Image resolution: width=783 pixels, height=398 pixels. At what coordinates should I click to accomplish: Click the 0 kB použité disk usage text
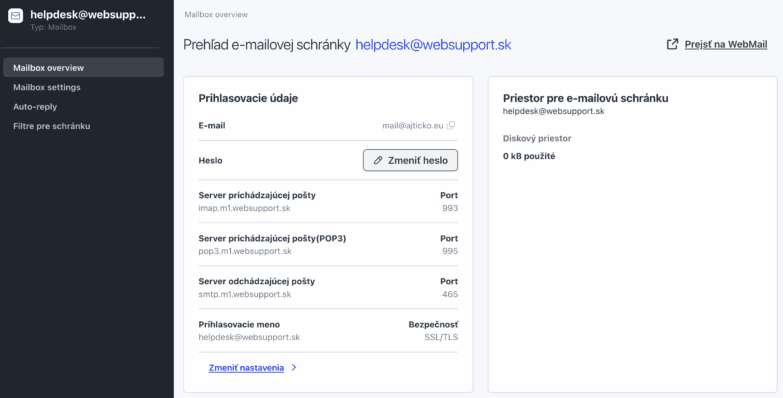tap(529, 156)
